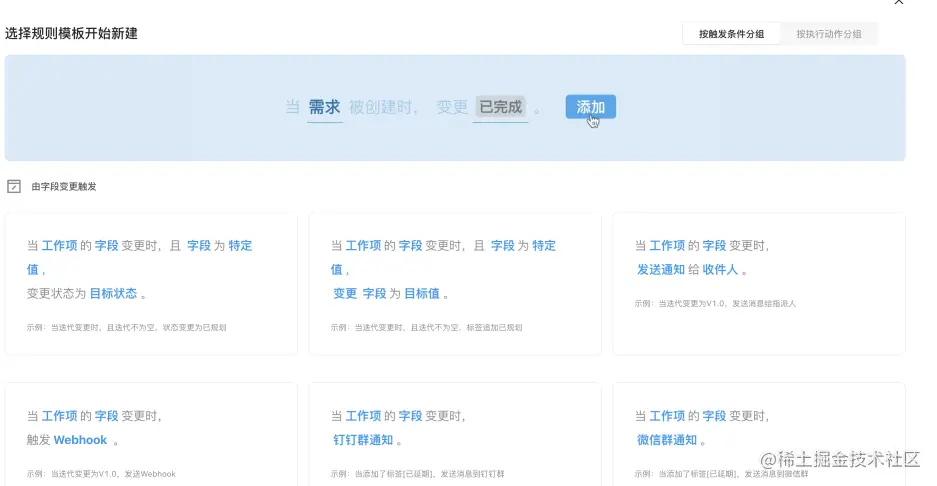Click example text 发送Webhook
Screen dimensions: 937x486
pos(150,474)
